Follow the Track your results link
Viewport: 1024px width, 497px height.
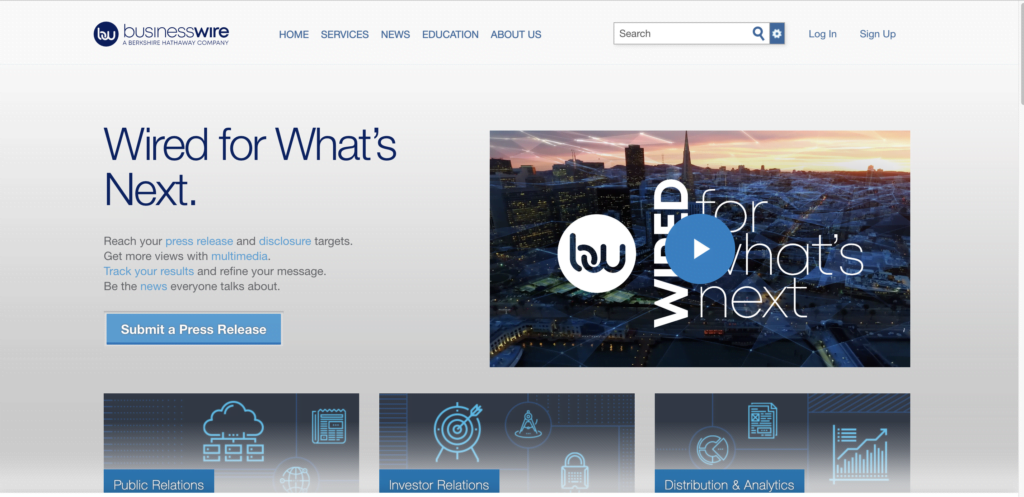[148, 271]
